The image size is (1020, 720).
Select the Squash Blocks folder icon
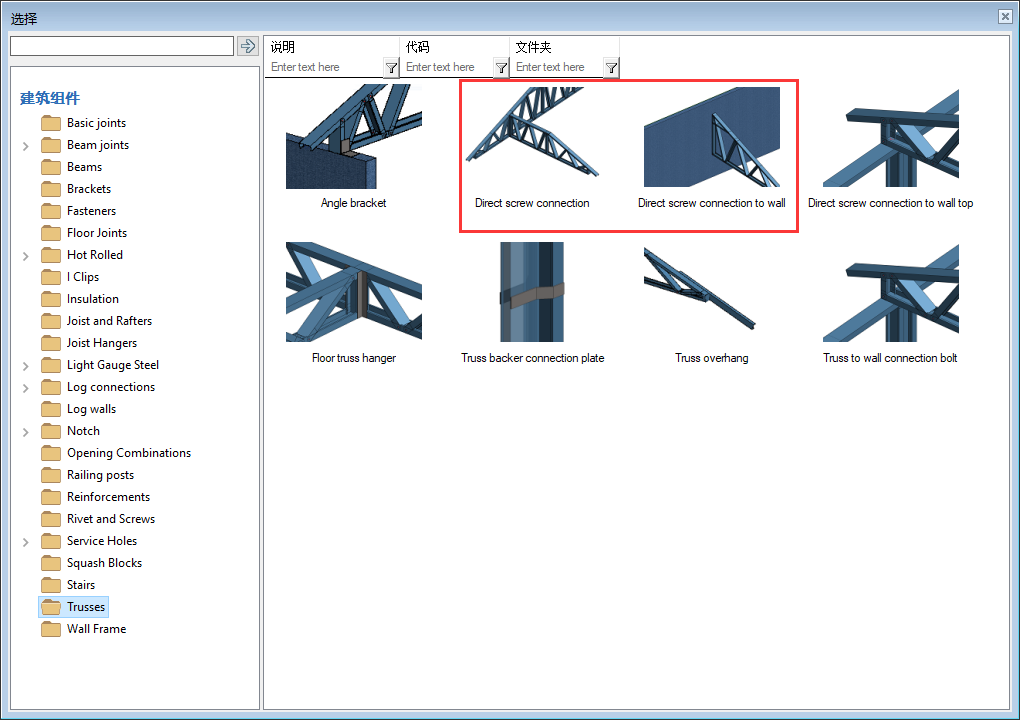coord(51,563)
